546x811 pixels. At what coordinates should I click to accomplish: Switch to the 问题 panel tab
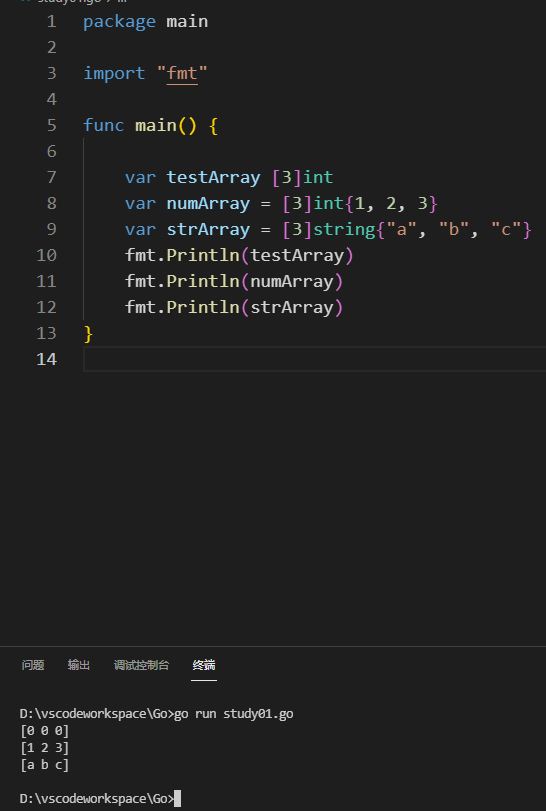33,665
